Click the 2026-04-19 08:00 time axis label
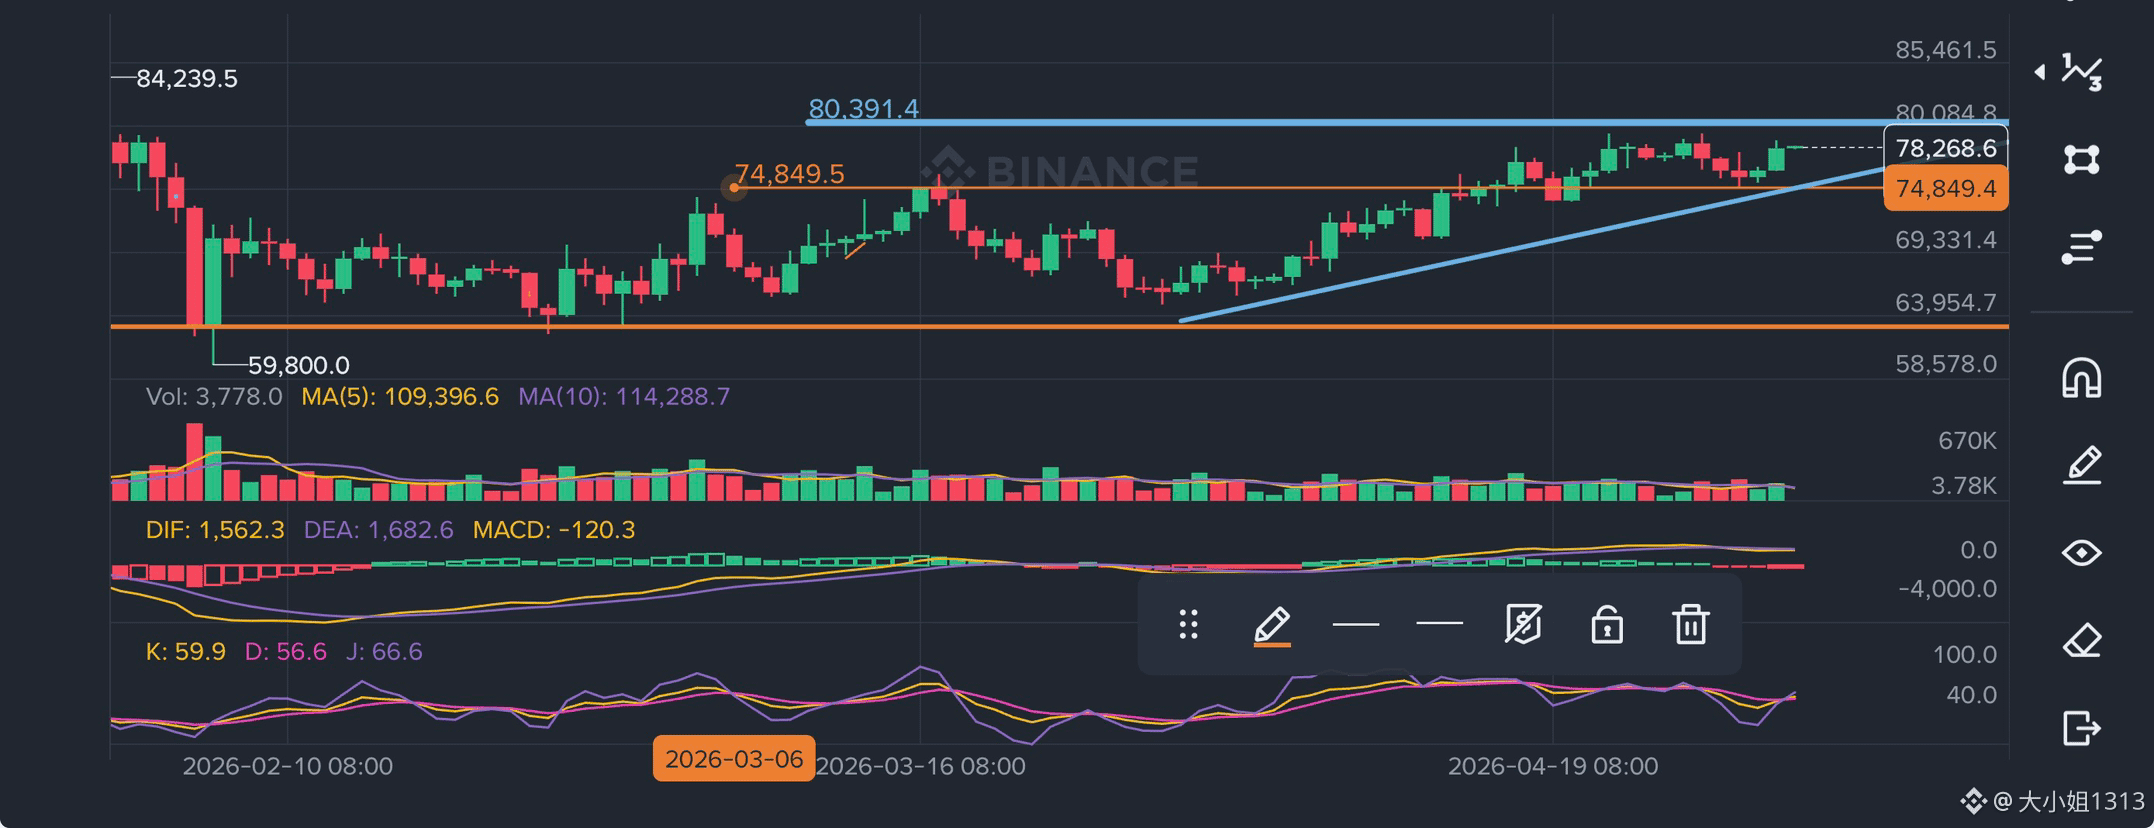 pos(1553,766)
